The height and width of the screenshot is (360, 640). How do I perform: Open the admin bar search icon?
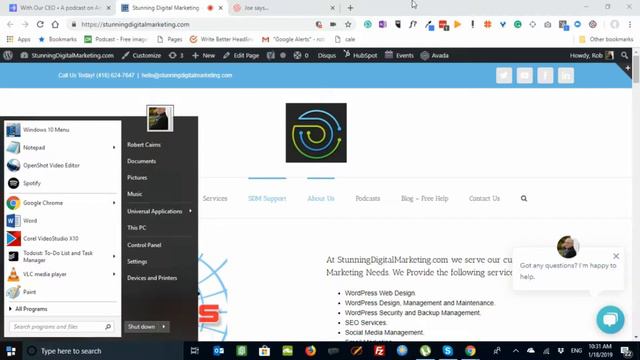pyautogui.click(x=624, y=56)
